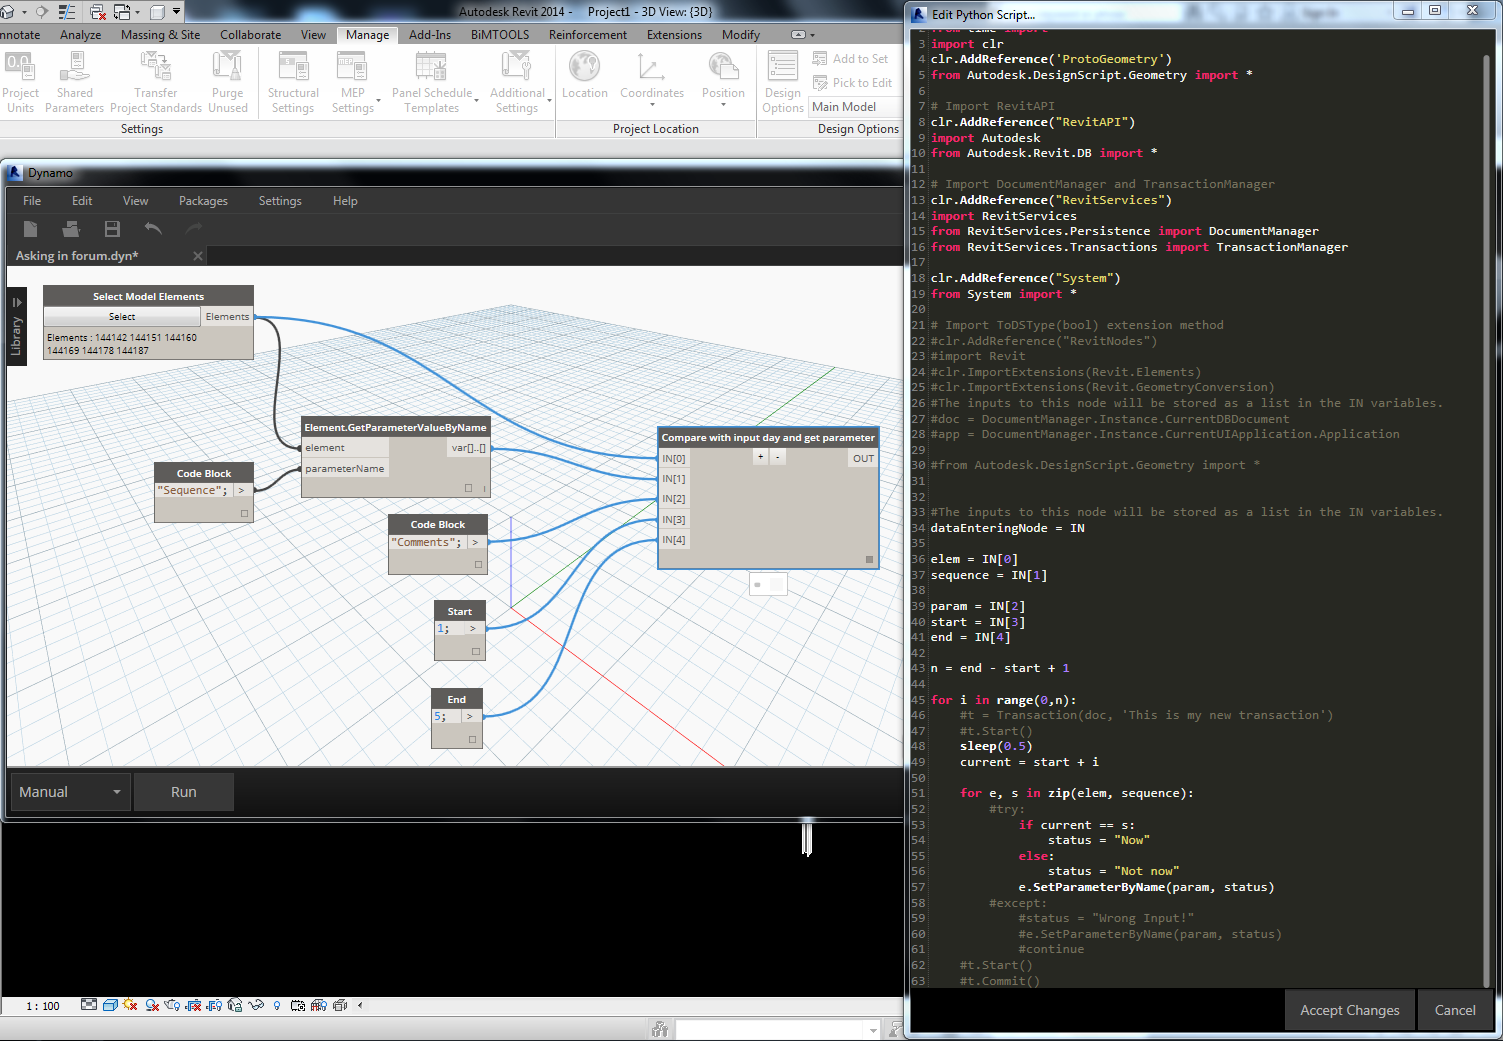The image size is (1503, 1041).
Task: Click Accept Changes button
Action: (x=1349, y=1010)
